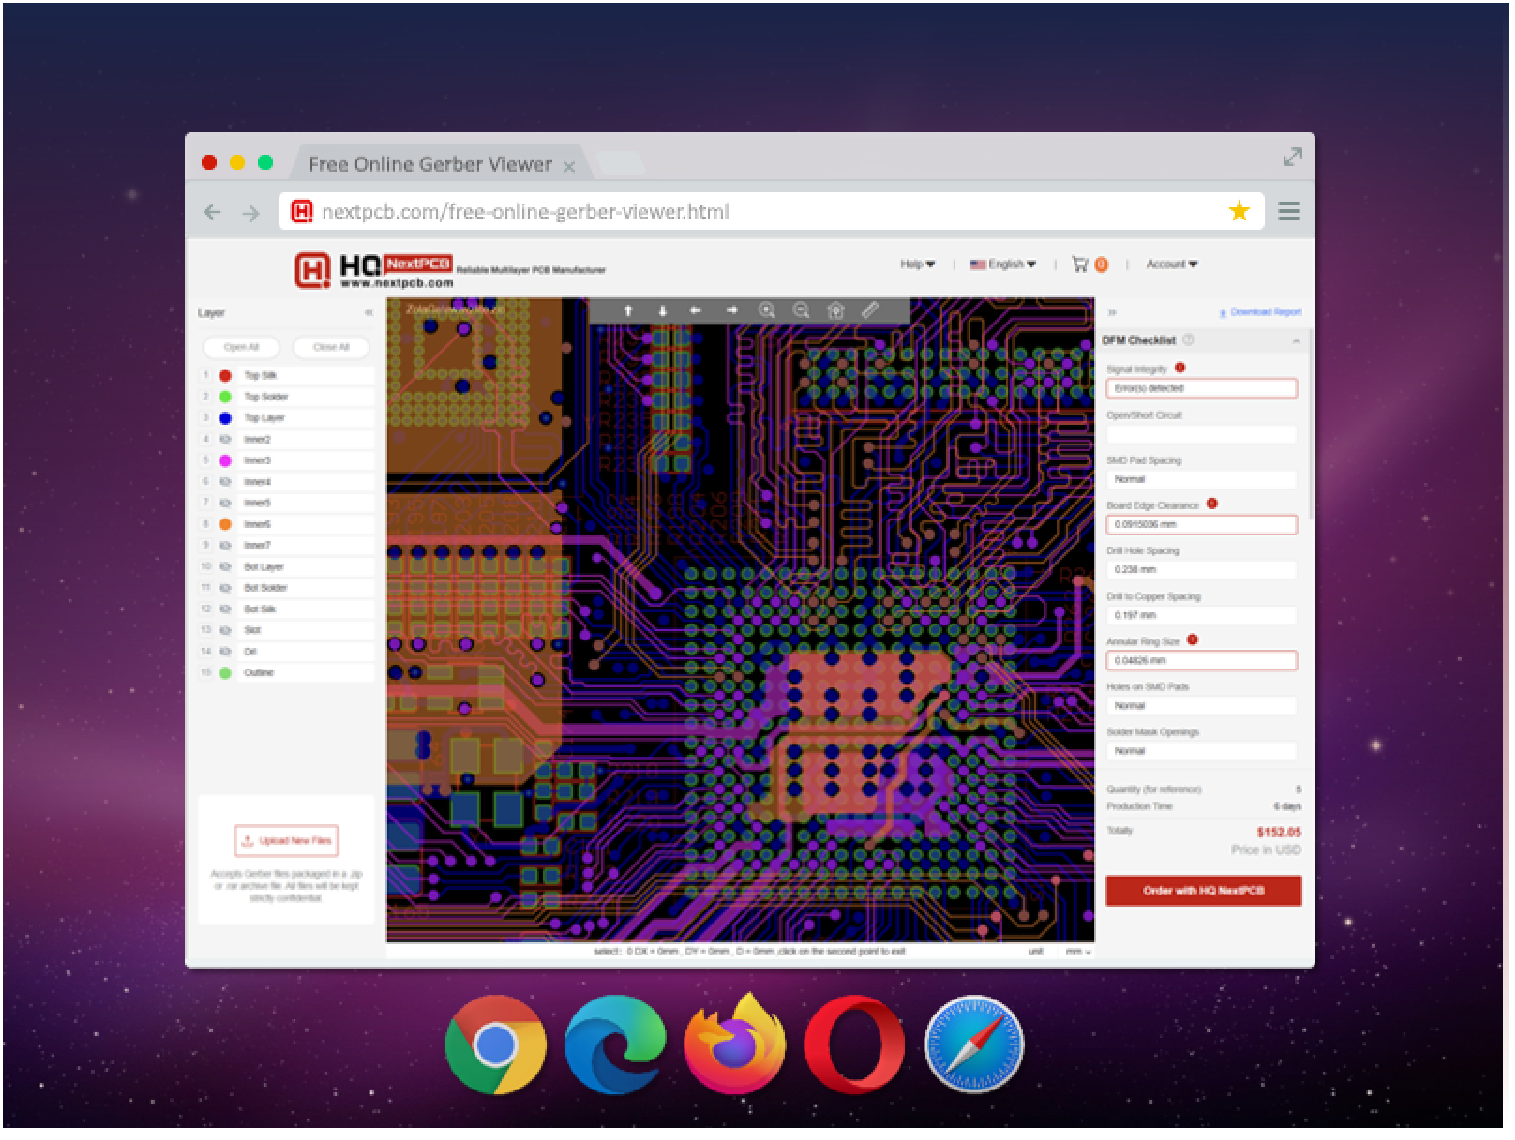Show the hidden Drill layer
This screenshot has height=1140, width=1515.
[x=226, y=651]
